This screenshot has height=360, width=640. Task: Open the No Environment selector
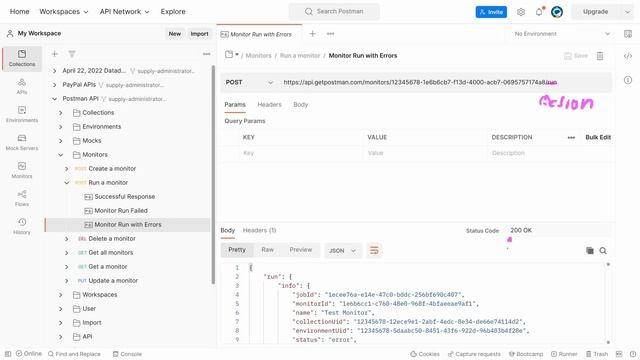(x=562, y=34)
